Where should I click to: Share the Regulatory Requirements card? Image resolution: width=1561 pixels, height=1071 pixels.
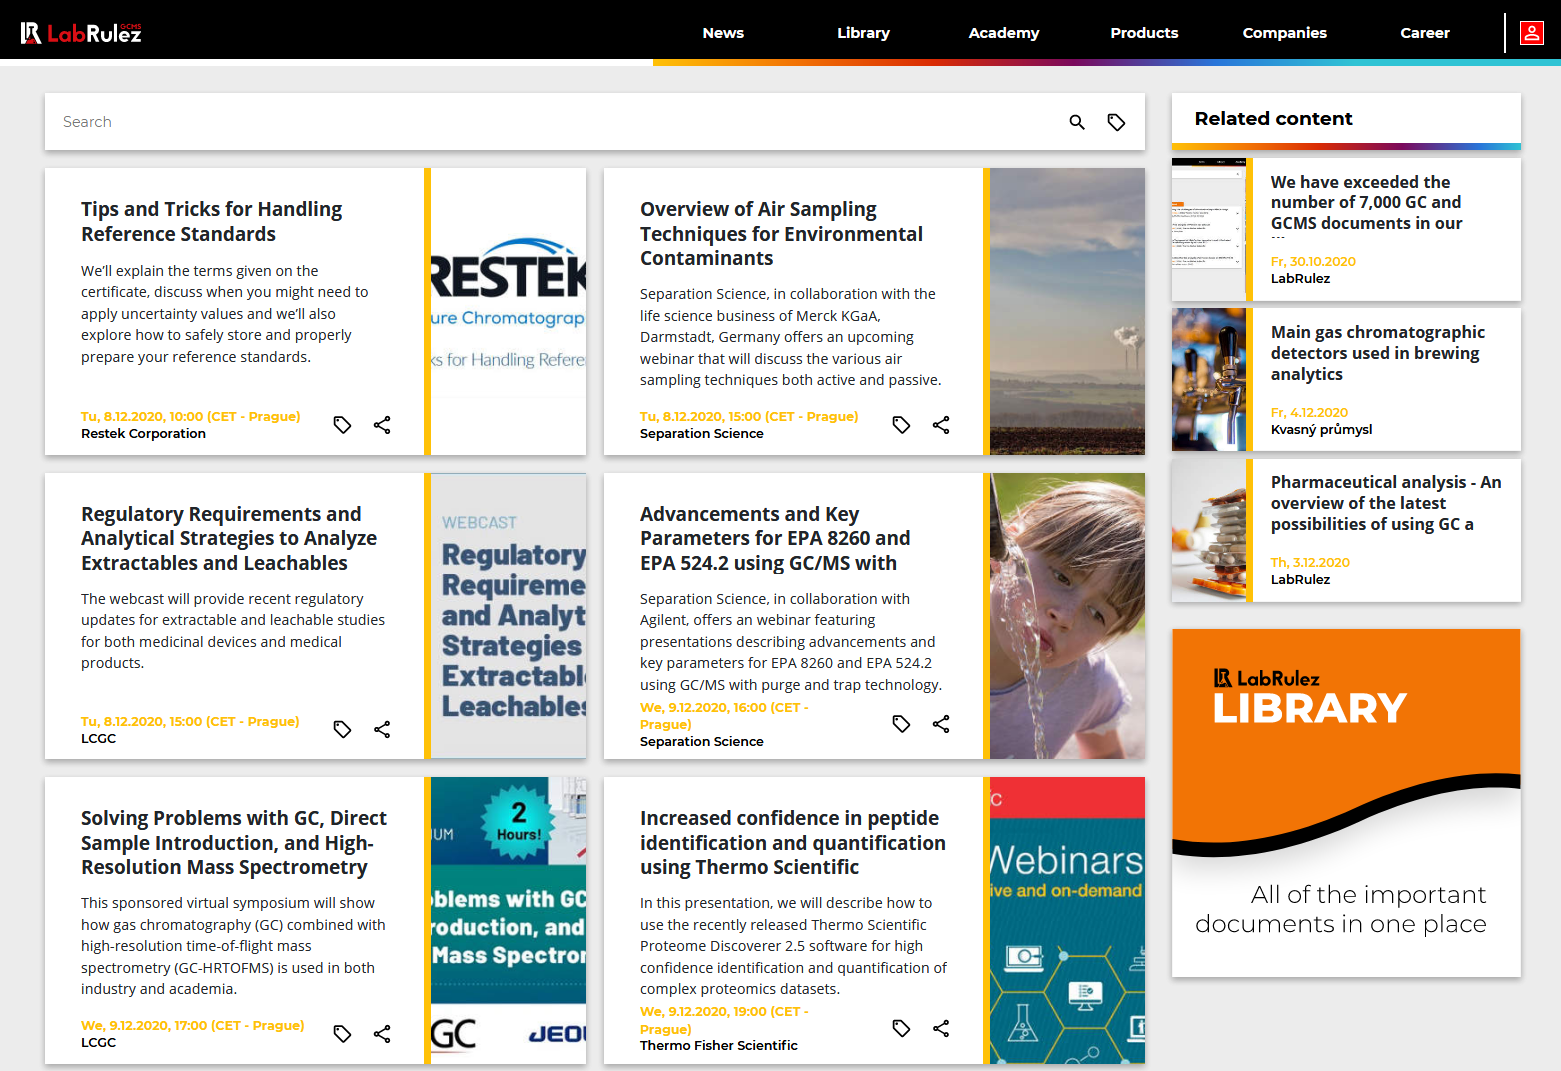pyautogui.click(x=382, y=729)
